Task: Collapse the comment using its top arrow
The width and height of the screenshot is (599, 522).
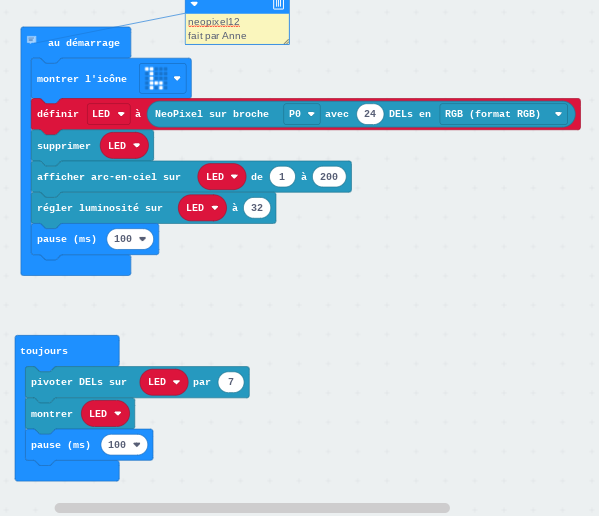Action: [194, 4]
